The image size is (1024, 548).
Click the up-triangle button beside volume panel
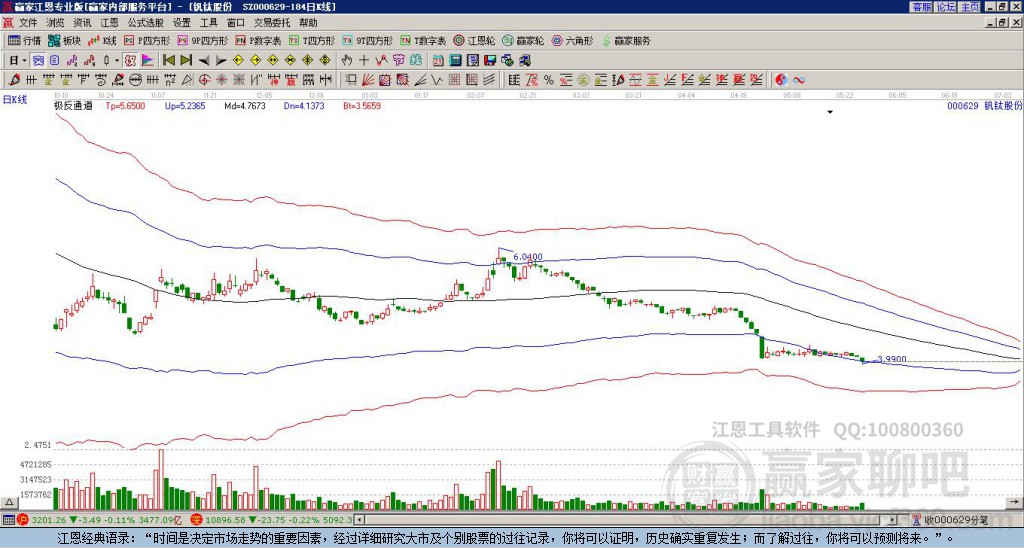(9, 502)
